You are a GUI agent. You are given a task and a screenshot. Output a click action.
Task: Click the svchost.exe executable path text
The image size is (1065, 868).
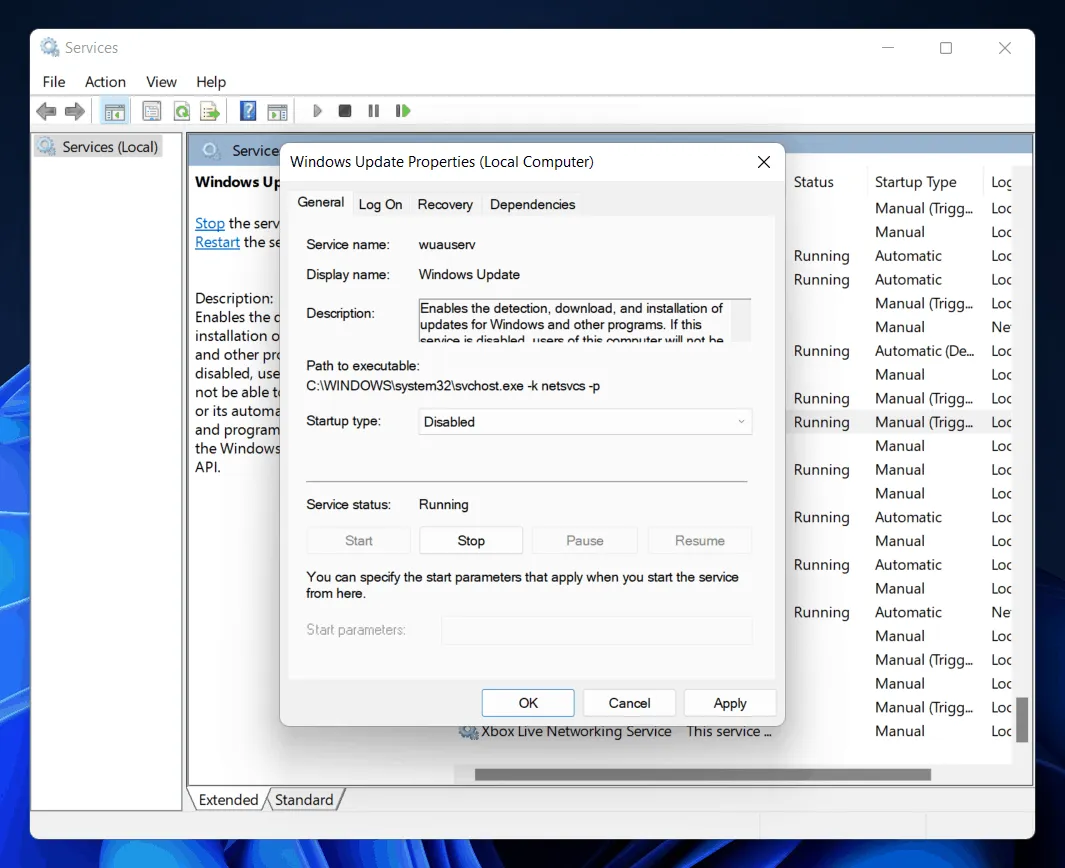point(453,386)
